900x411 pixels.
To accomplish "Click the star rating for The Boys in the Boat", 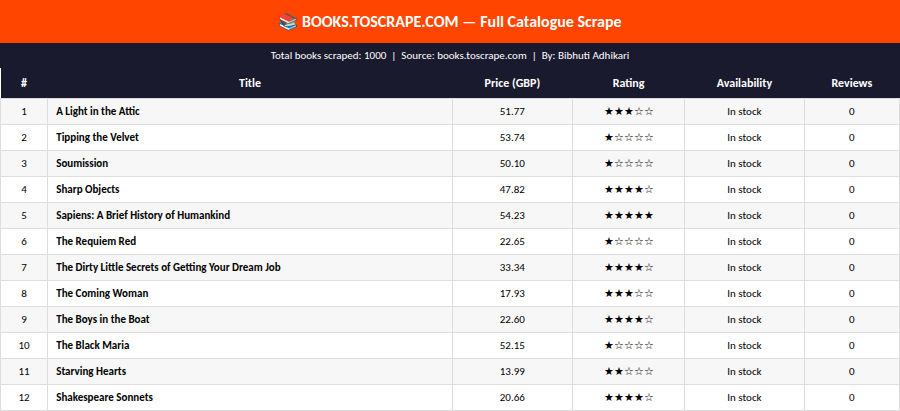I will (x=629, y=319).
